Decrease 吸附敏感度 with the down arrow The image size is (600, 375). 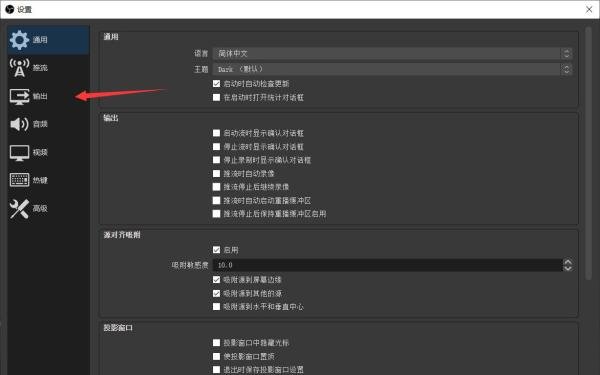coord(568,268)
